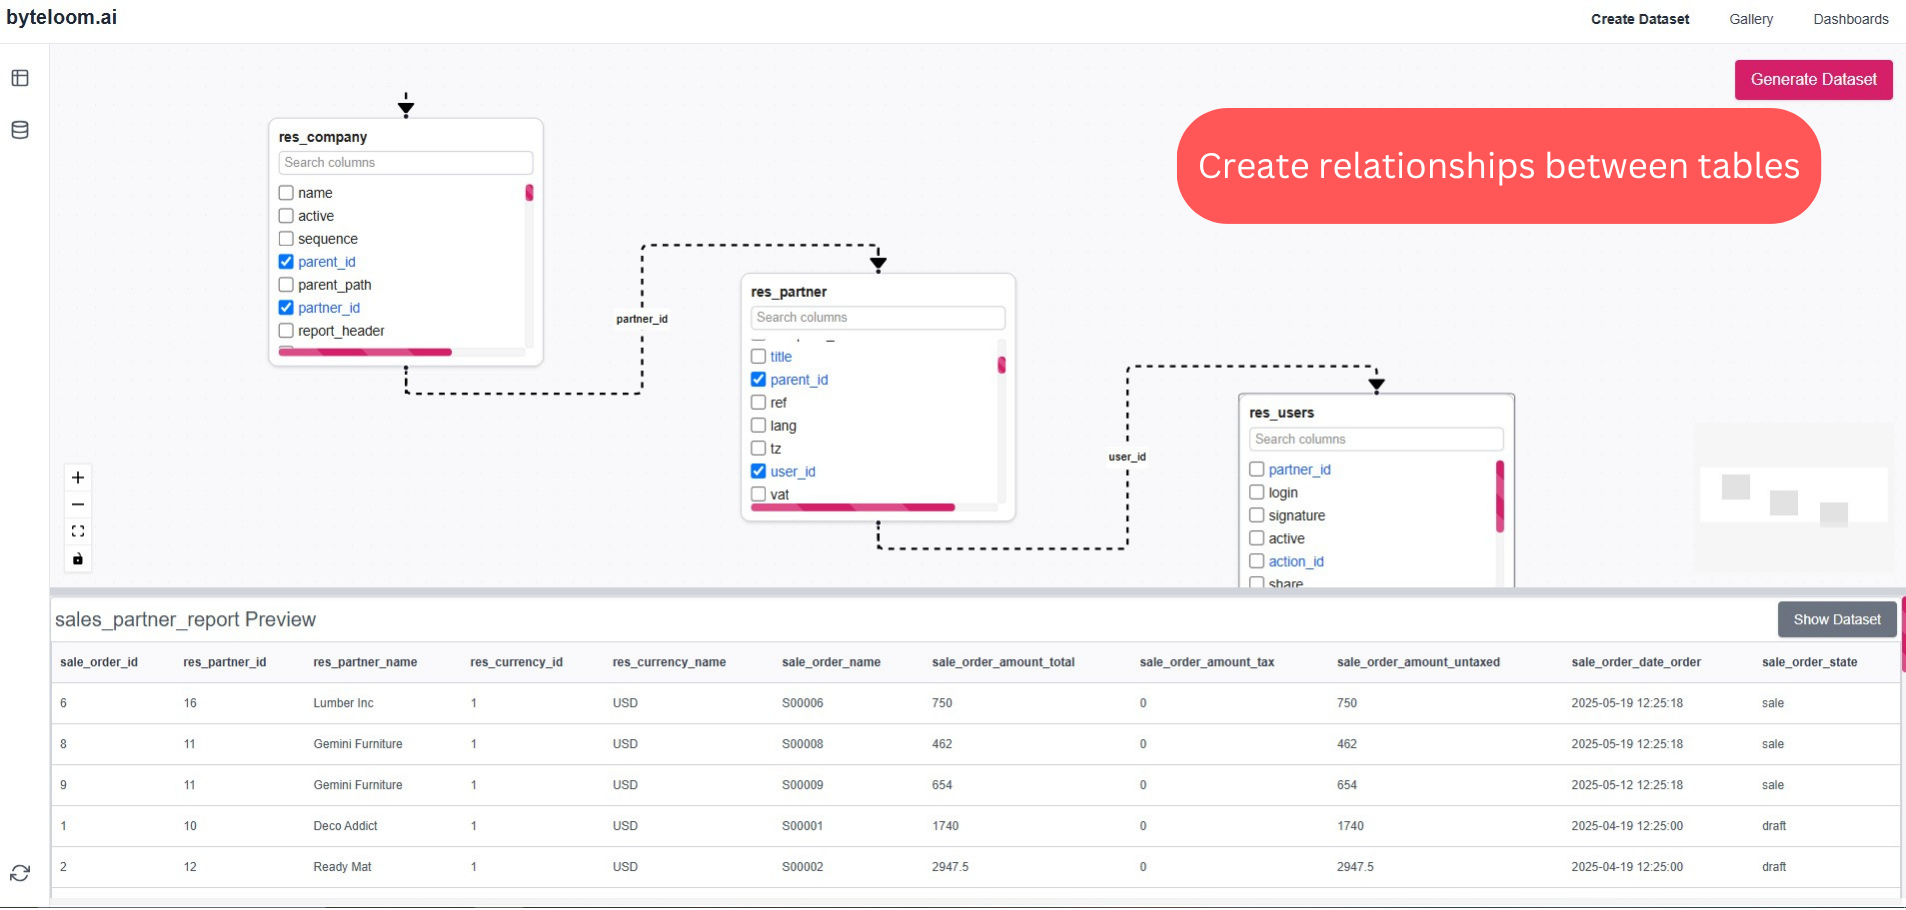
Task: Click the Generate Dataset button
Action: [x=1814, y=80]
